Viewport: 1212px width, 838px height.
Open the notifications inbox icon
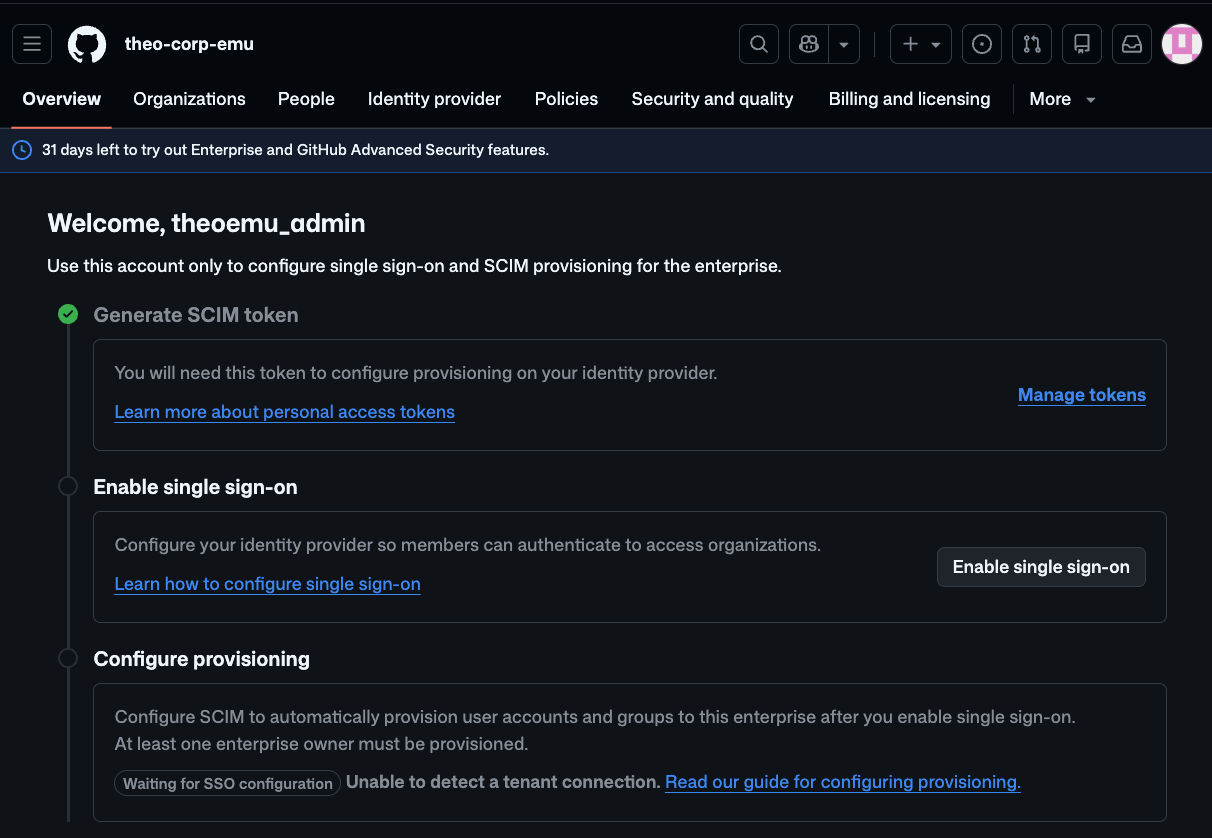[1131, 44]
